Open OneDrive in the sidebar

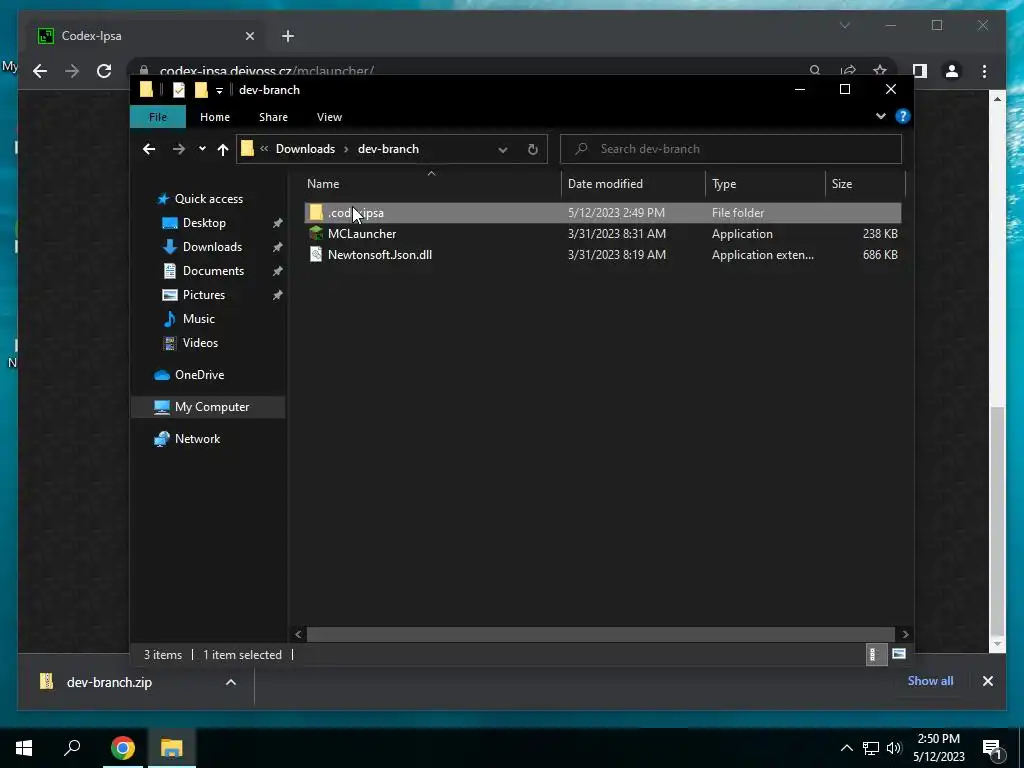click(199, 375)
